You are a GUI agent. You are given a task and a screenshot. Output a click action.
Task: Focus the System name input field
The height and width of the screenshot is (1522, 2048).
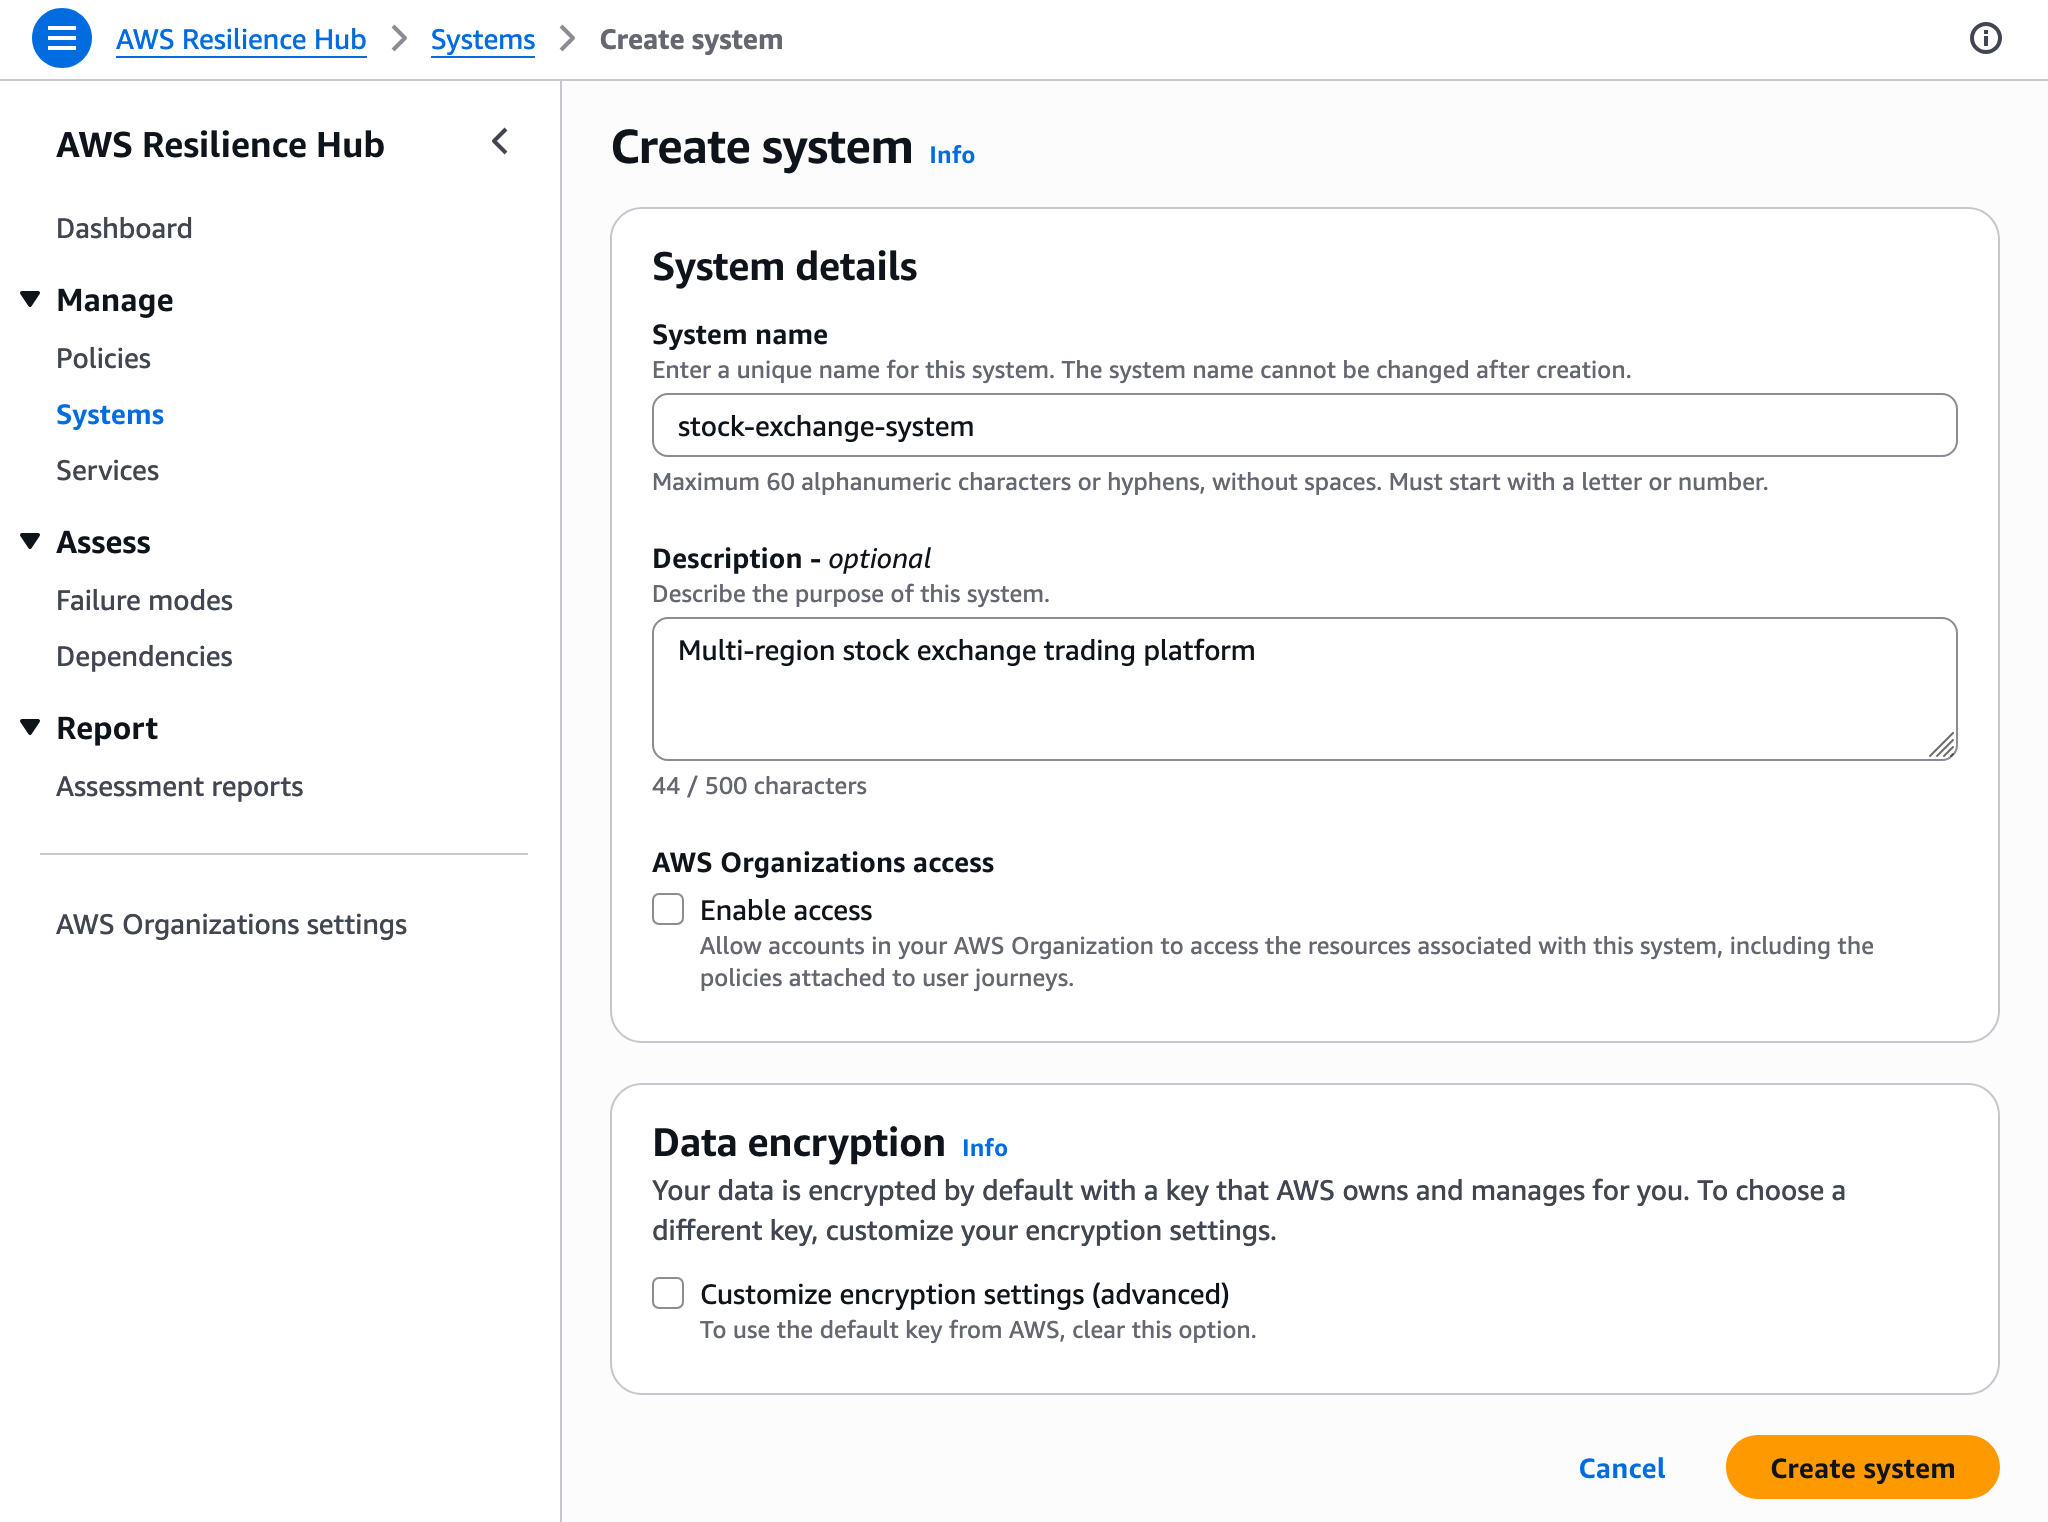click(x=1304, y=425)
